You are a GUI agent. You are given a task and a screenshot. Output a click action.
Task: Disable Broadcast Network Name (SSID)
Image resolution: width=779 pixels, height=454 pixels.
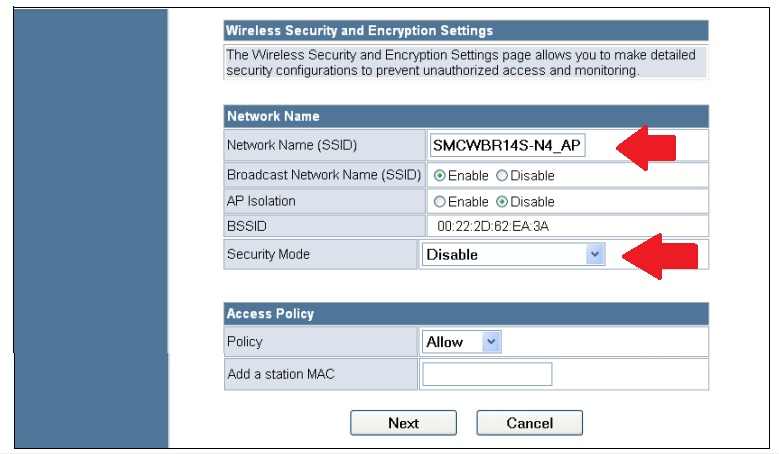point(502,176)
